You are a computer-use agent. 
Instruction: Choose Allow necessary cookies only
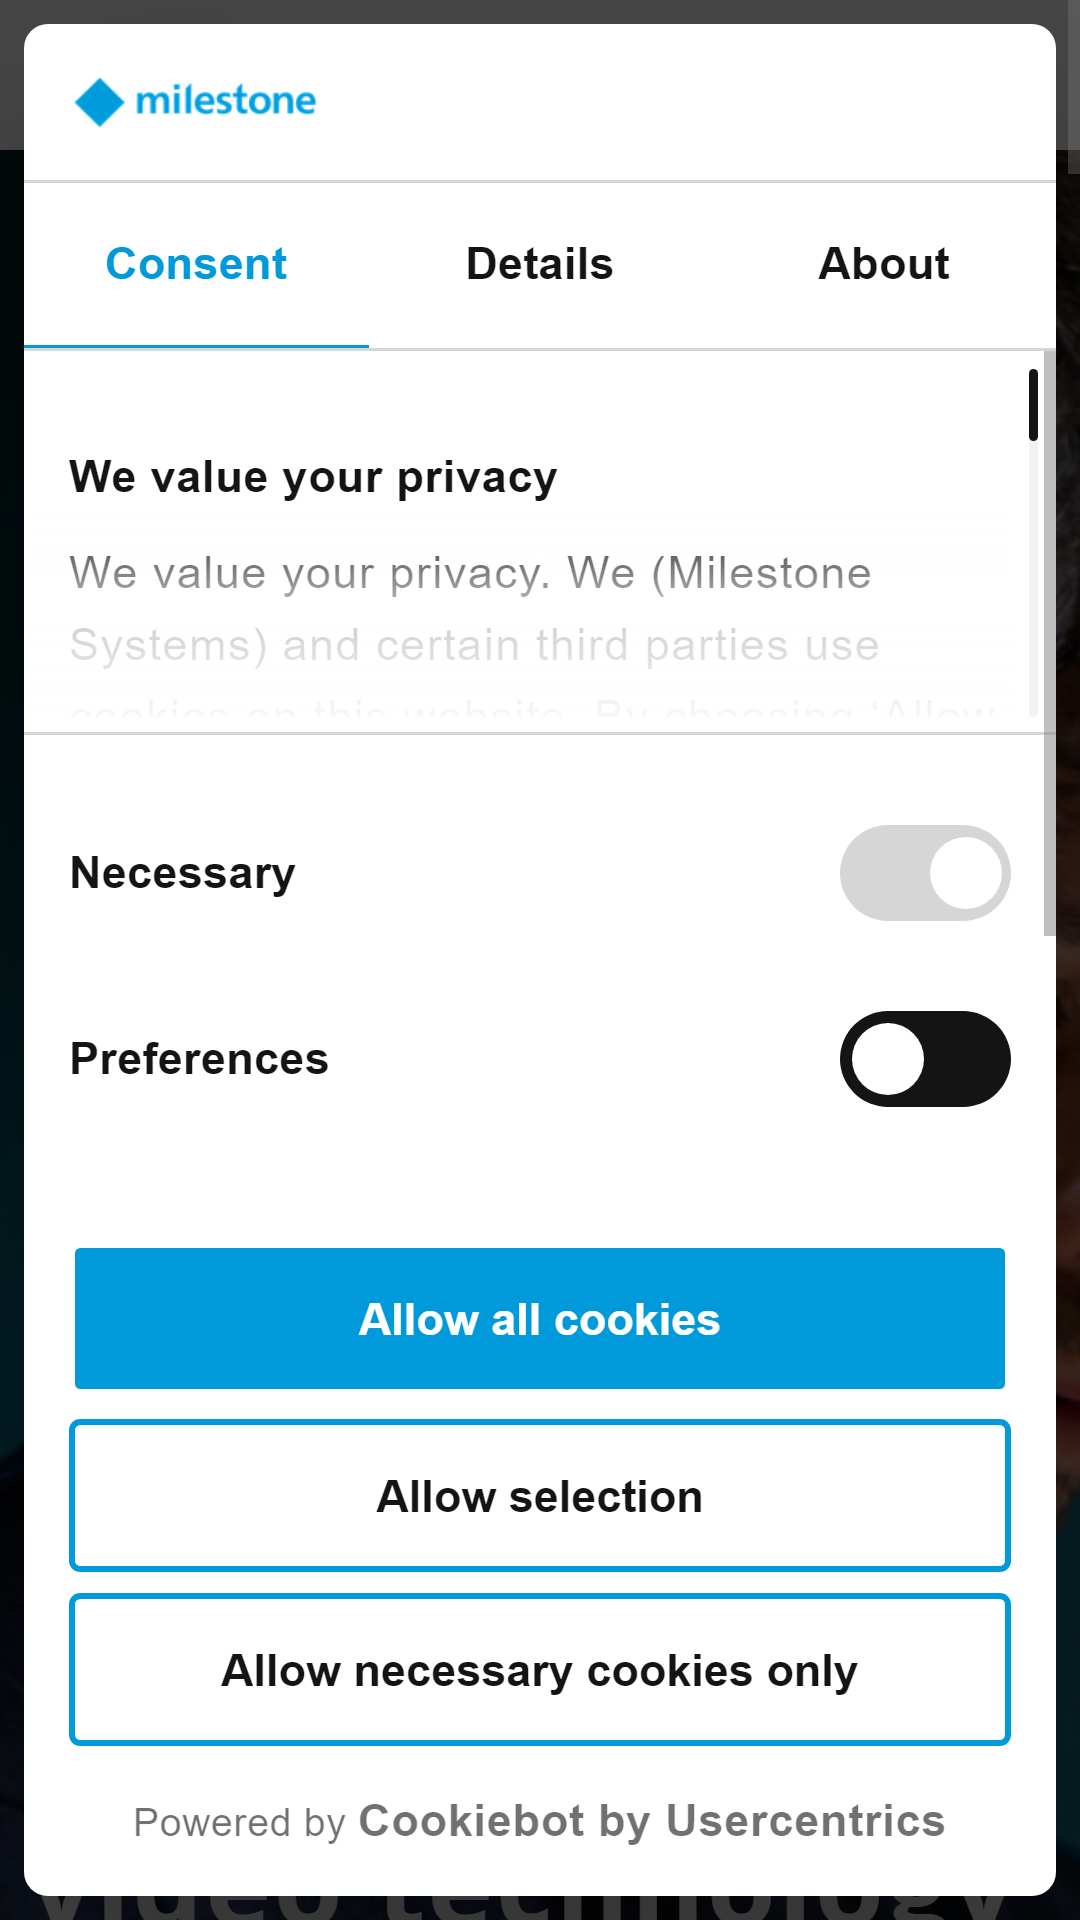point(540,1670)
